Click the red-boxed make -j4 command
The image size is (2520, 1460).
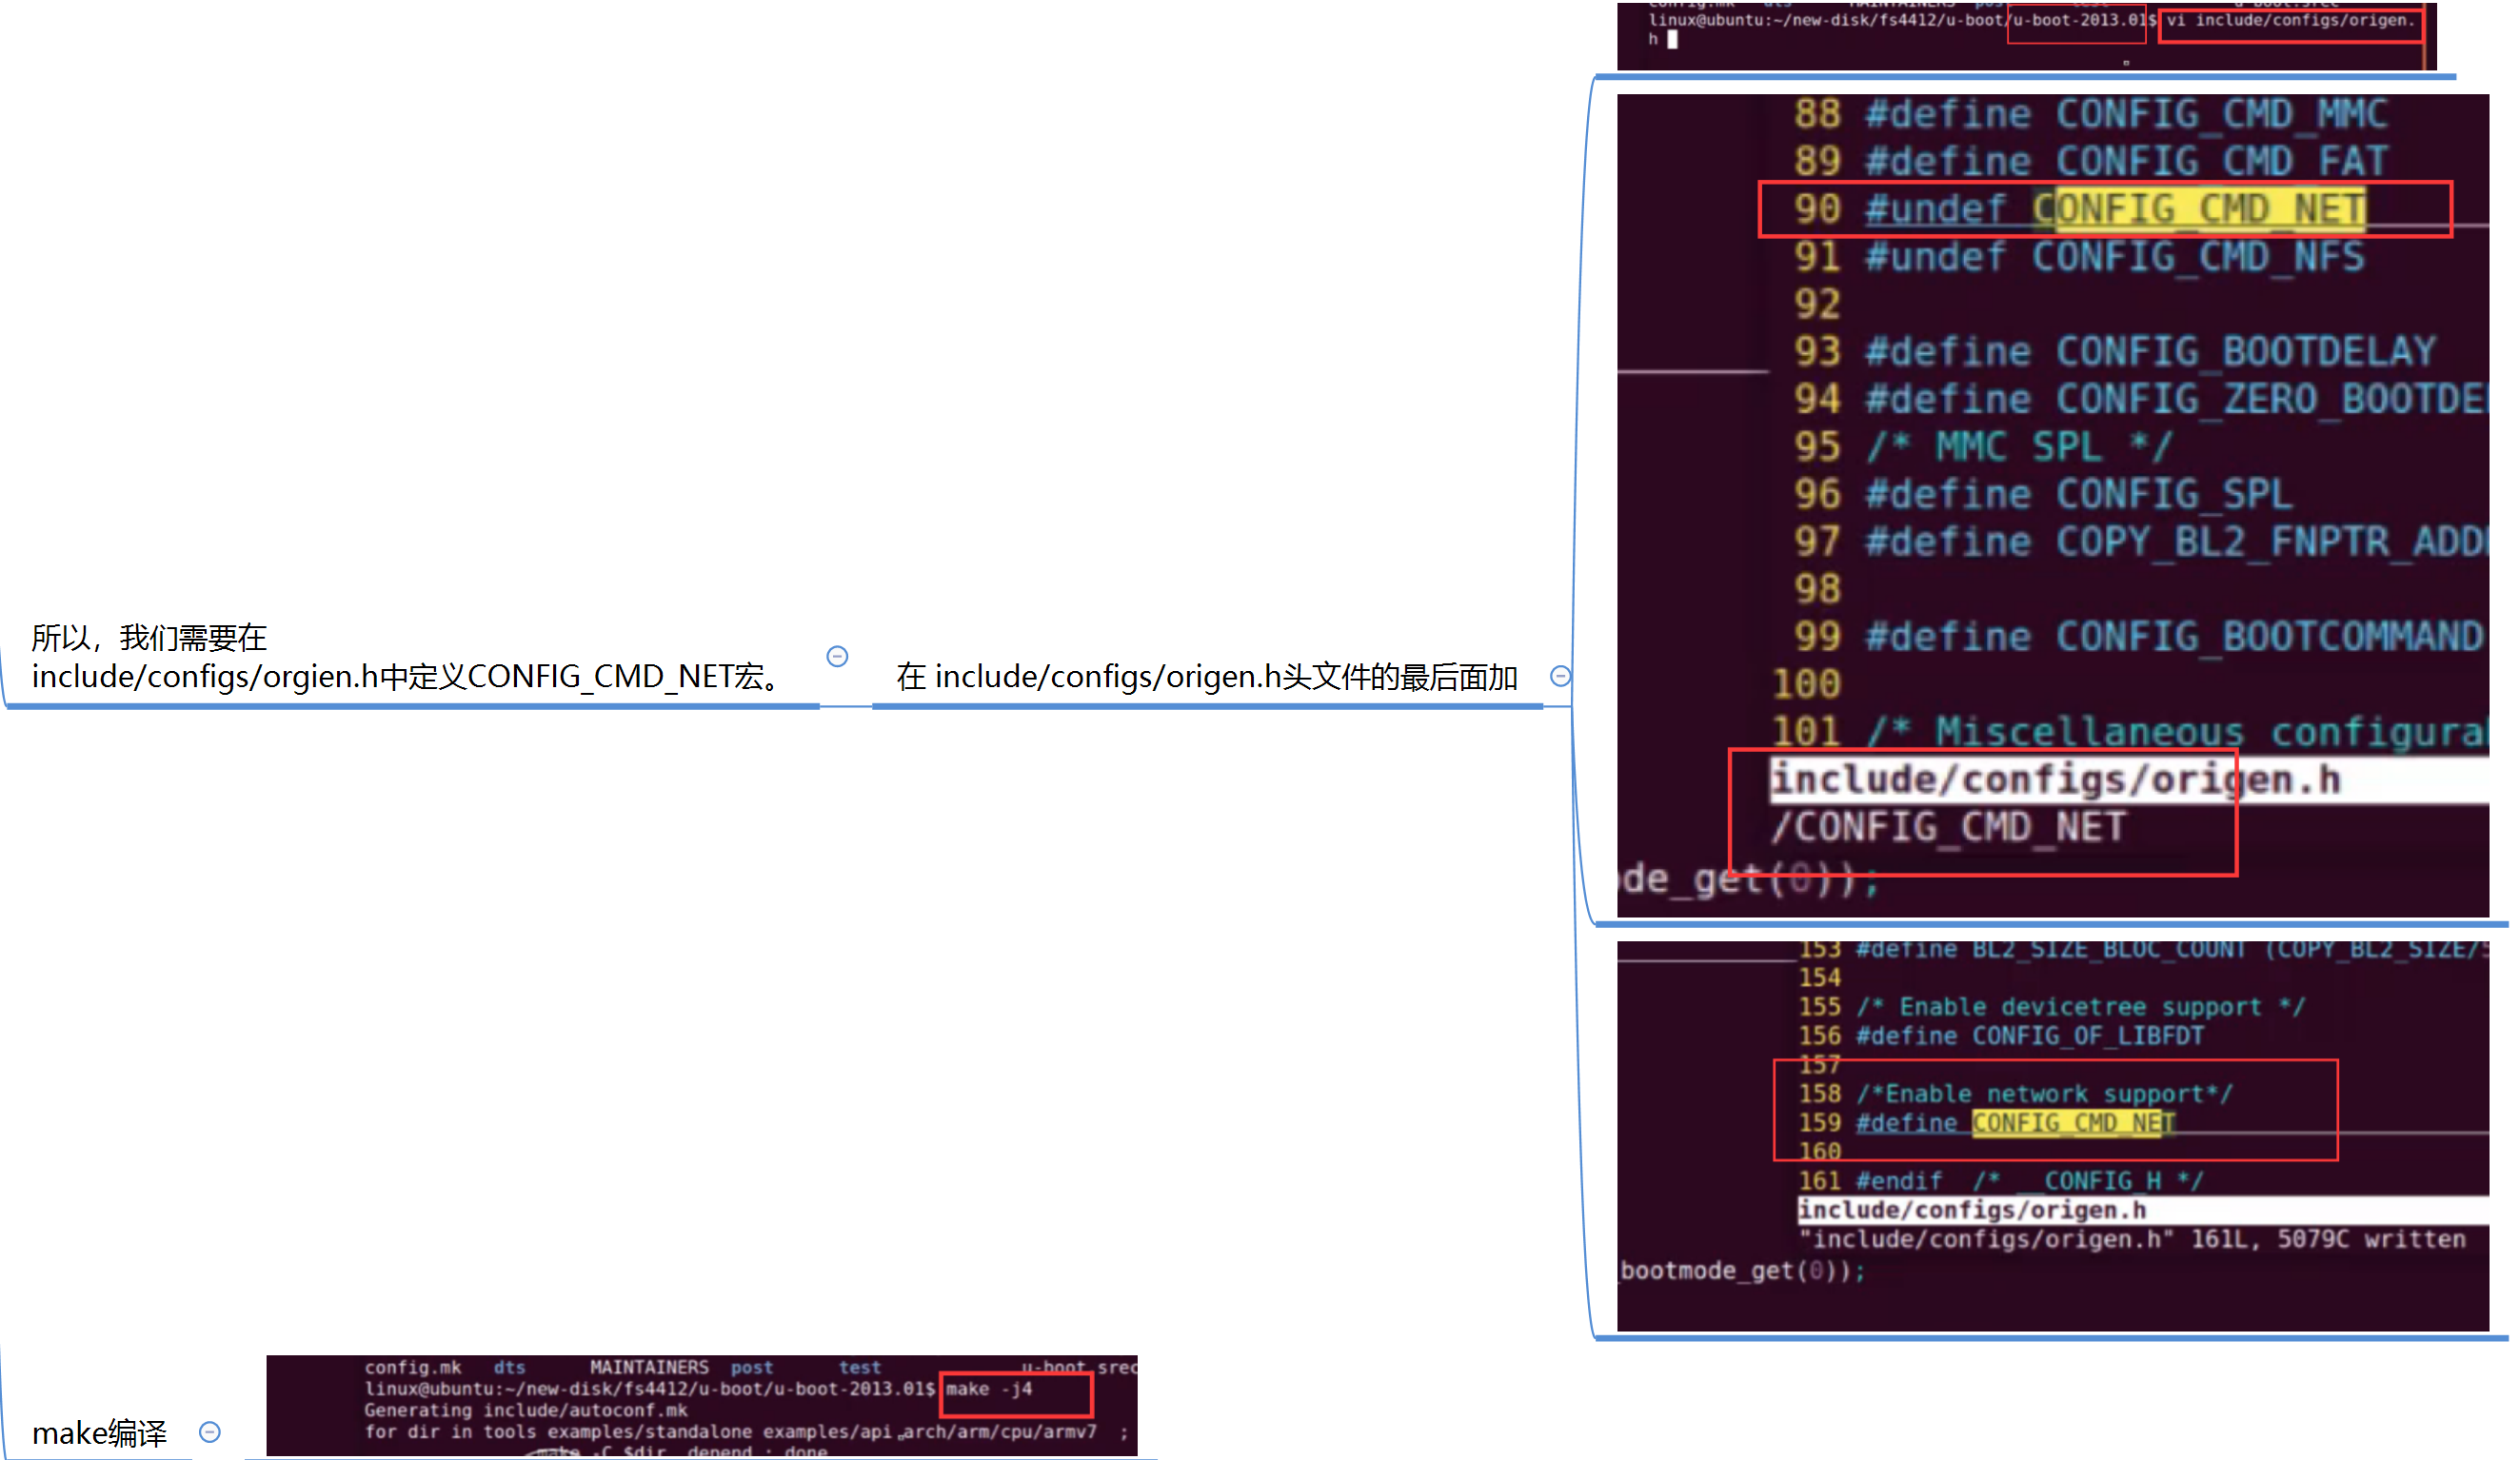990,1389
